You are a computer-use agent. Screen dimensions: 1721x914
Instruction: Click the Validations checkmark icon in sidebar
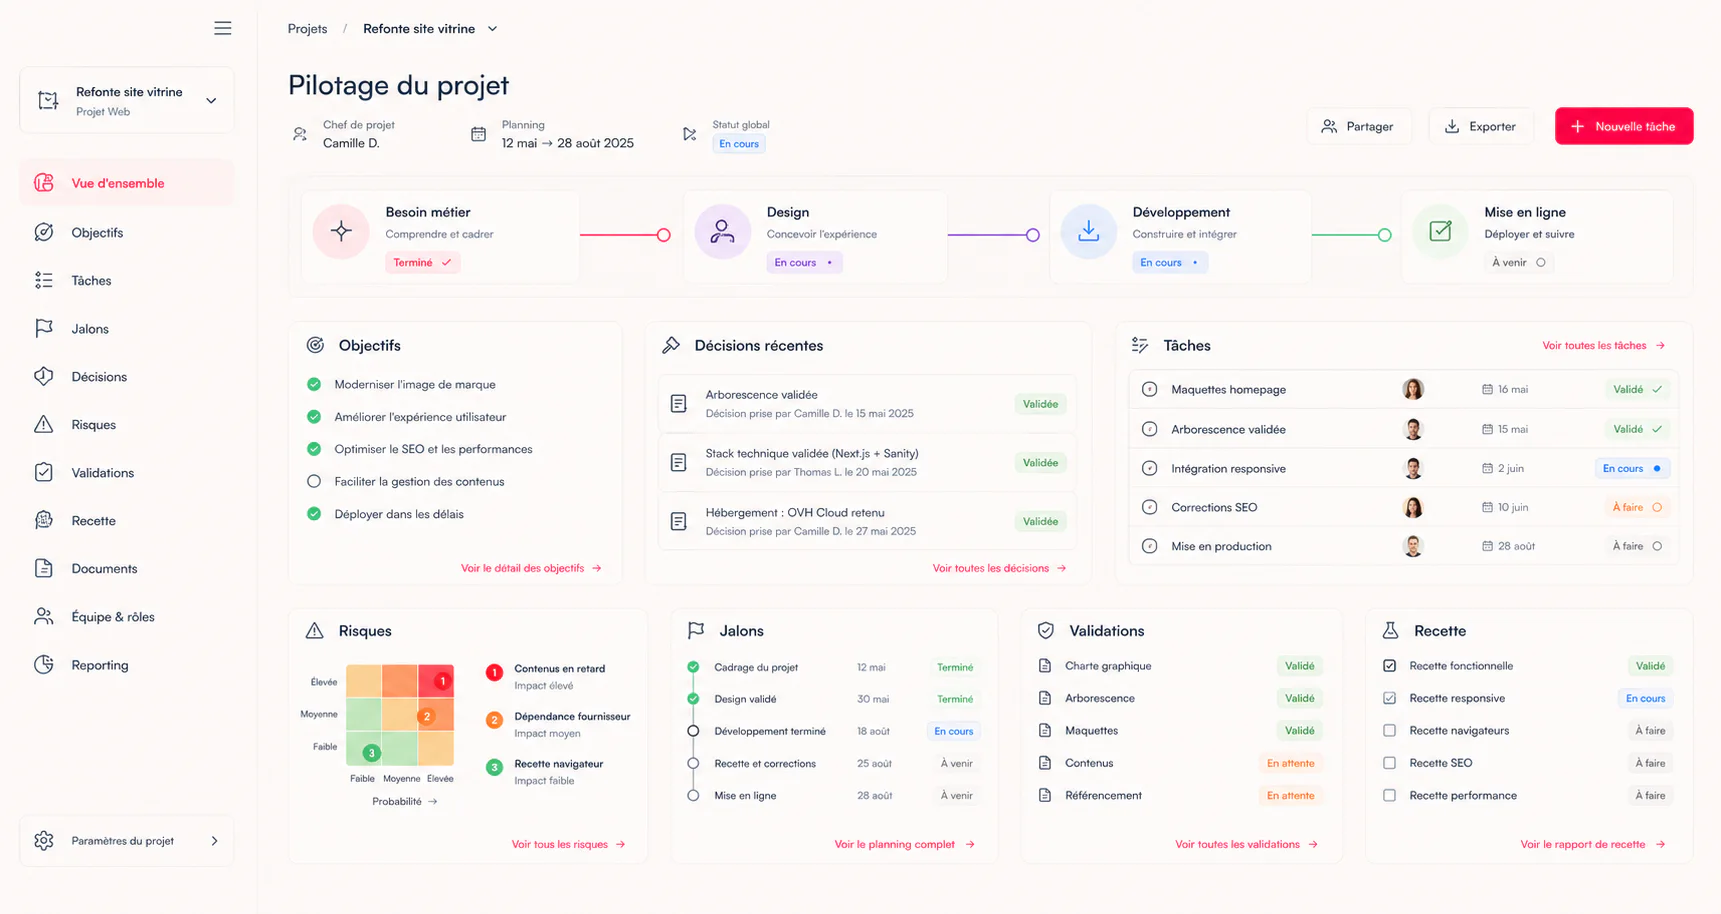tap(44, 472)
